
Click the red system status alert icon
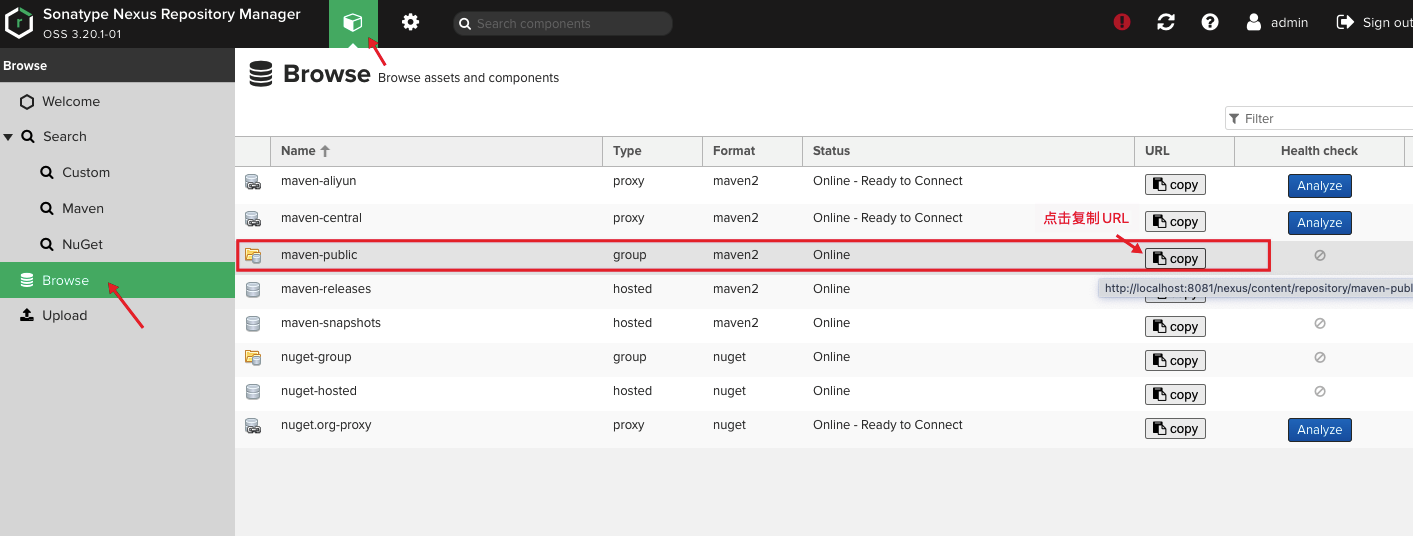(1122, 22)
